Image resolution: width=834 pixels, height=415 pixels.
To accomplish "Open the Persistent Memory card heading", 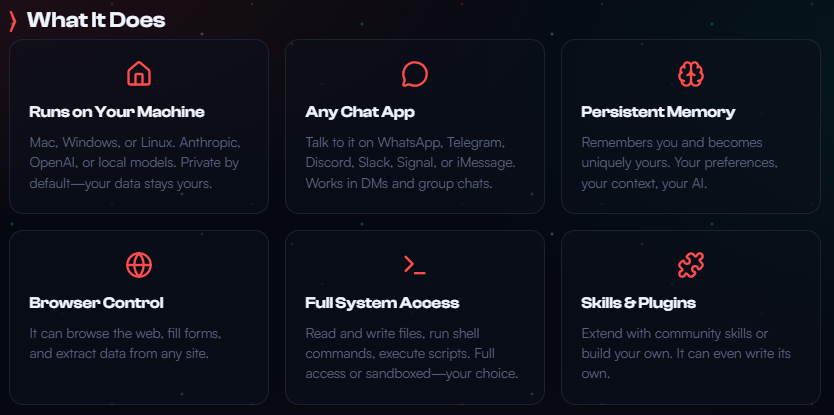I will pyautogui.click(x=658, y=112).
